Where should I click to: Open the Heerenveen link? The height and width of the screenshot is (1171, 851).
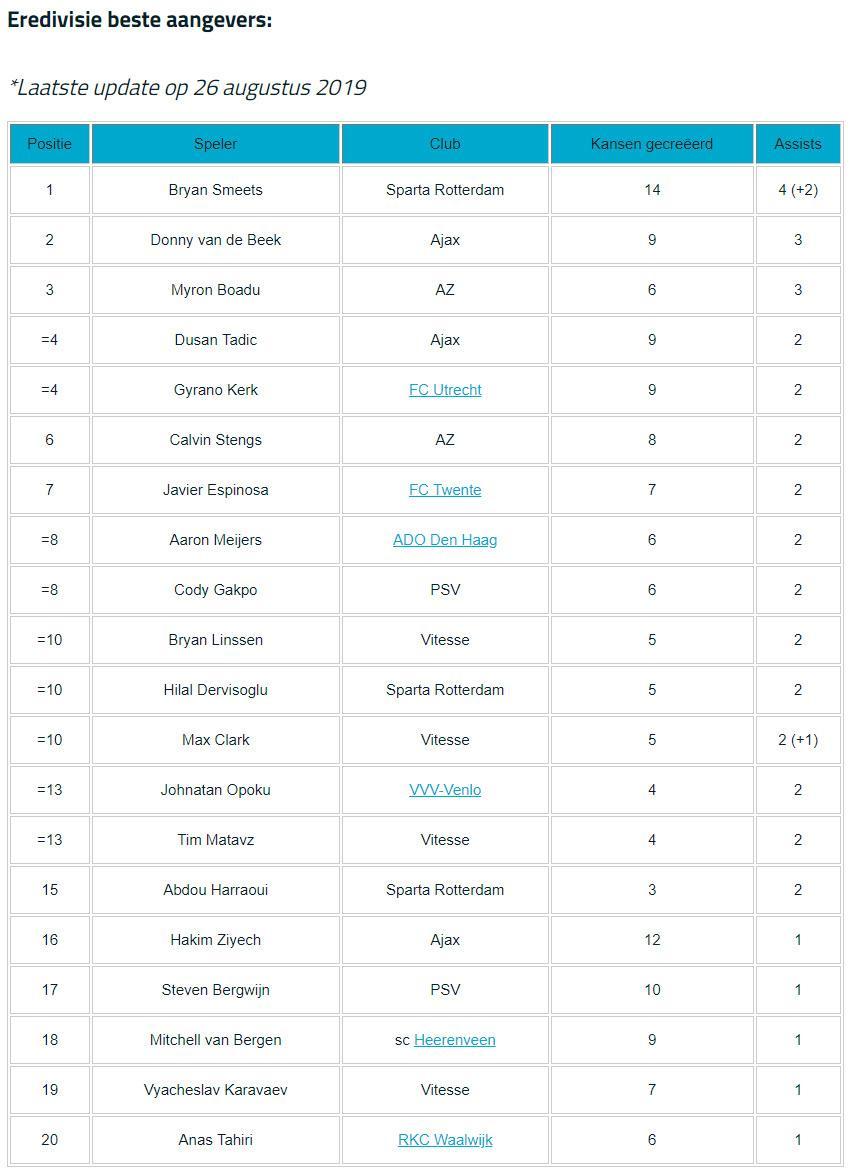click(x=455, y=1040)
